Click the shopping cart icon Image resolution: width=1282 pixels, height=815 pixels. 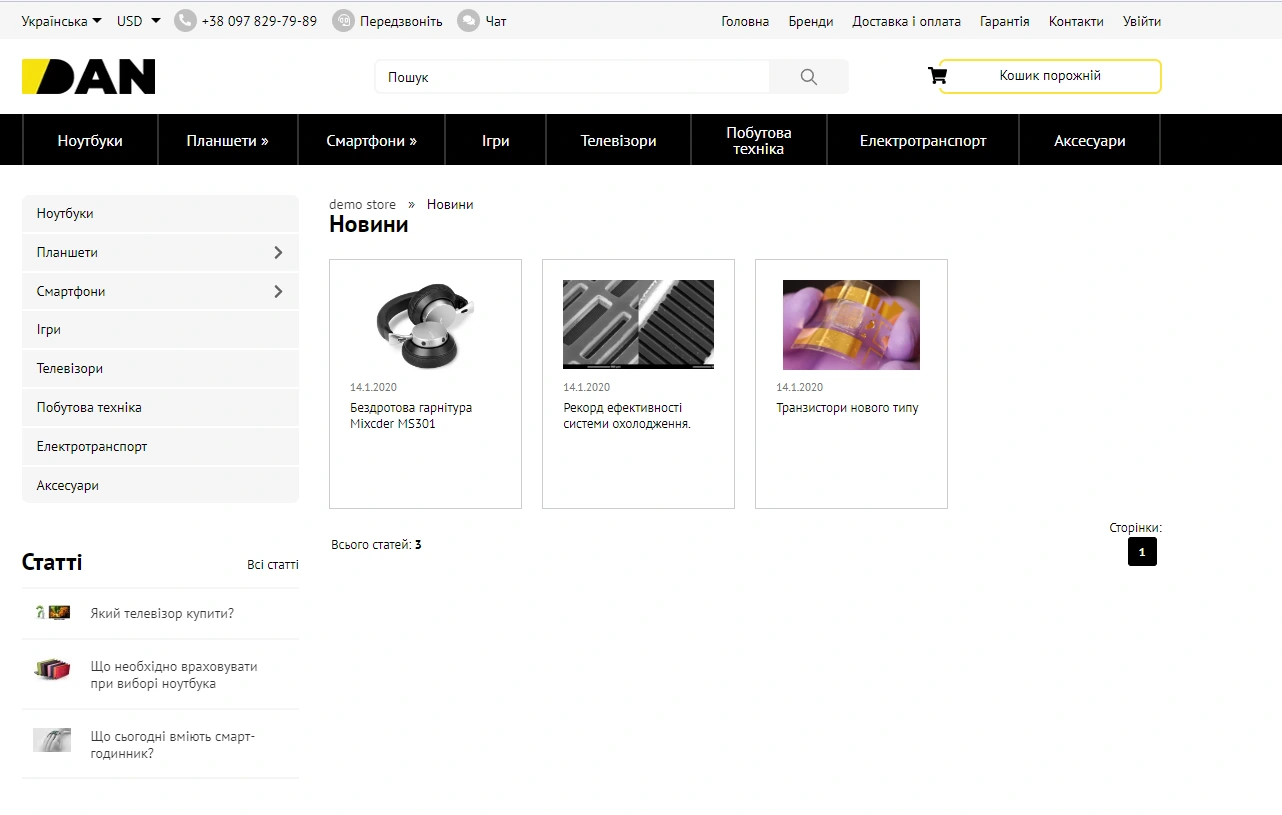click(x=937, y=76)
